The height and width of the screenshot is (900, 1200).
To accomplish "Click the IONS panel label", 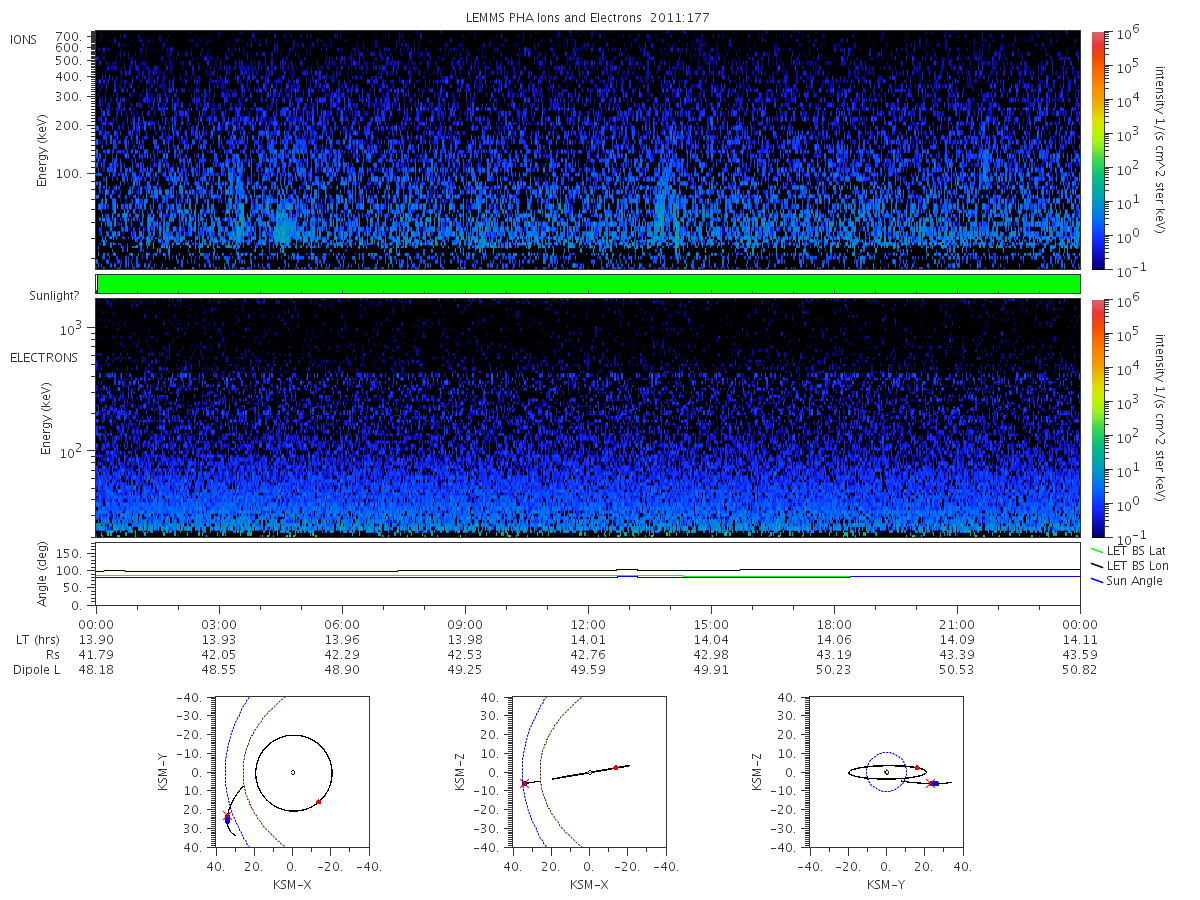I will coord(25,40).
